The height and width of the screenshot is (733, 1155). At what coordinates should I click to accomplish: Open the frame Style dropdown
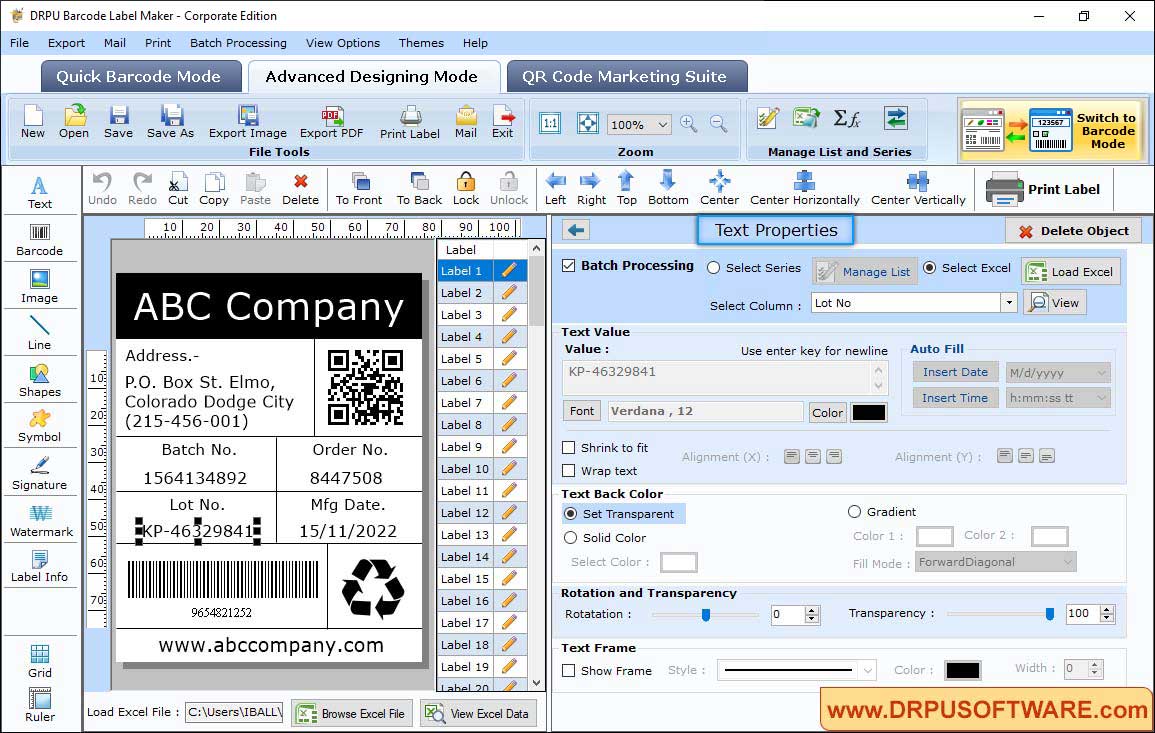click(x=868, y=670)
